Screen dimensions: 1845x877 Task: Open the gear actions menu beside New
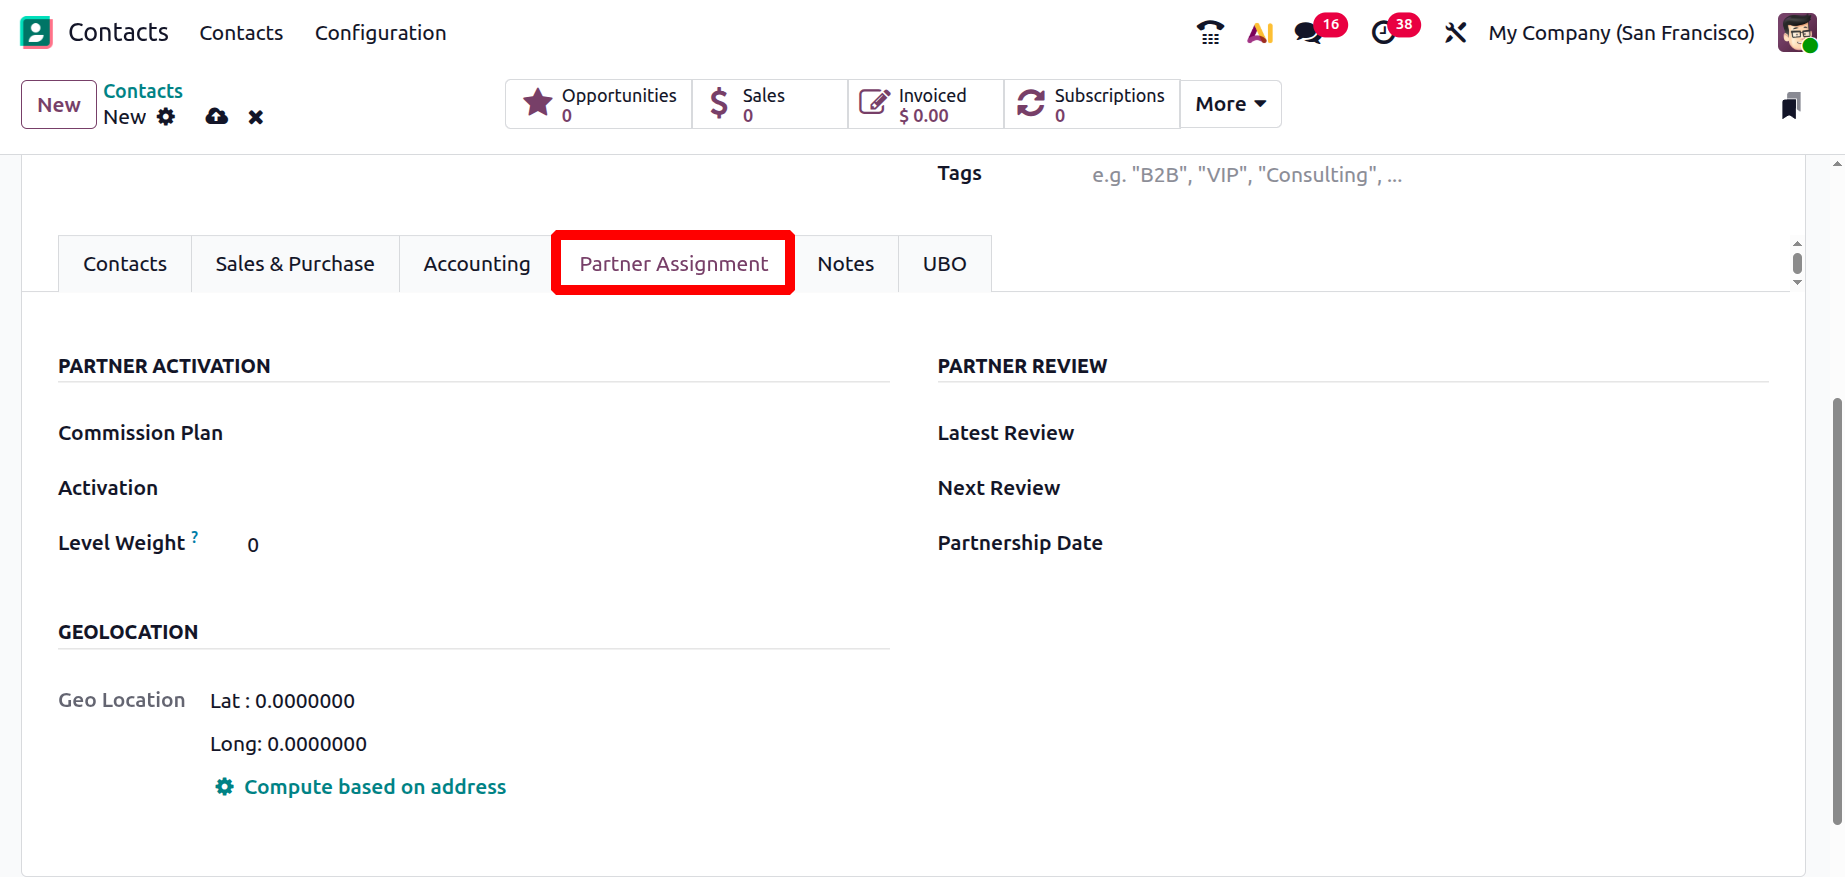[x=166, y=117]
